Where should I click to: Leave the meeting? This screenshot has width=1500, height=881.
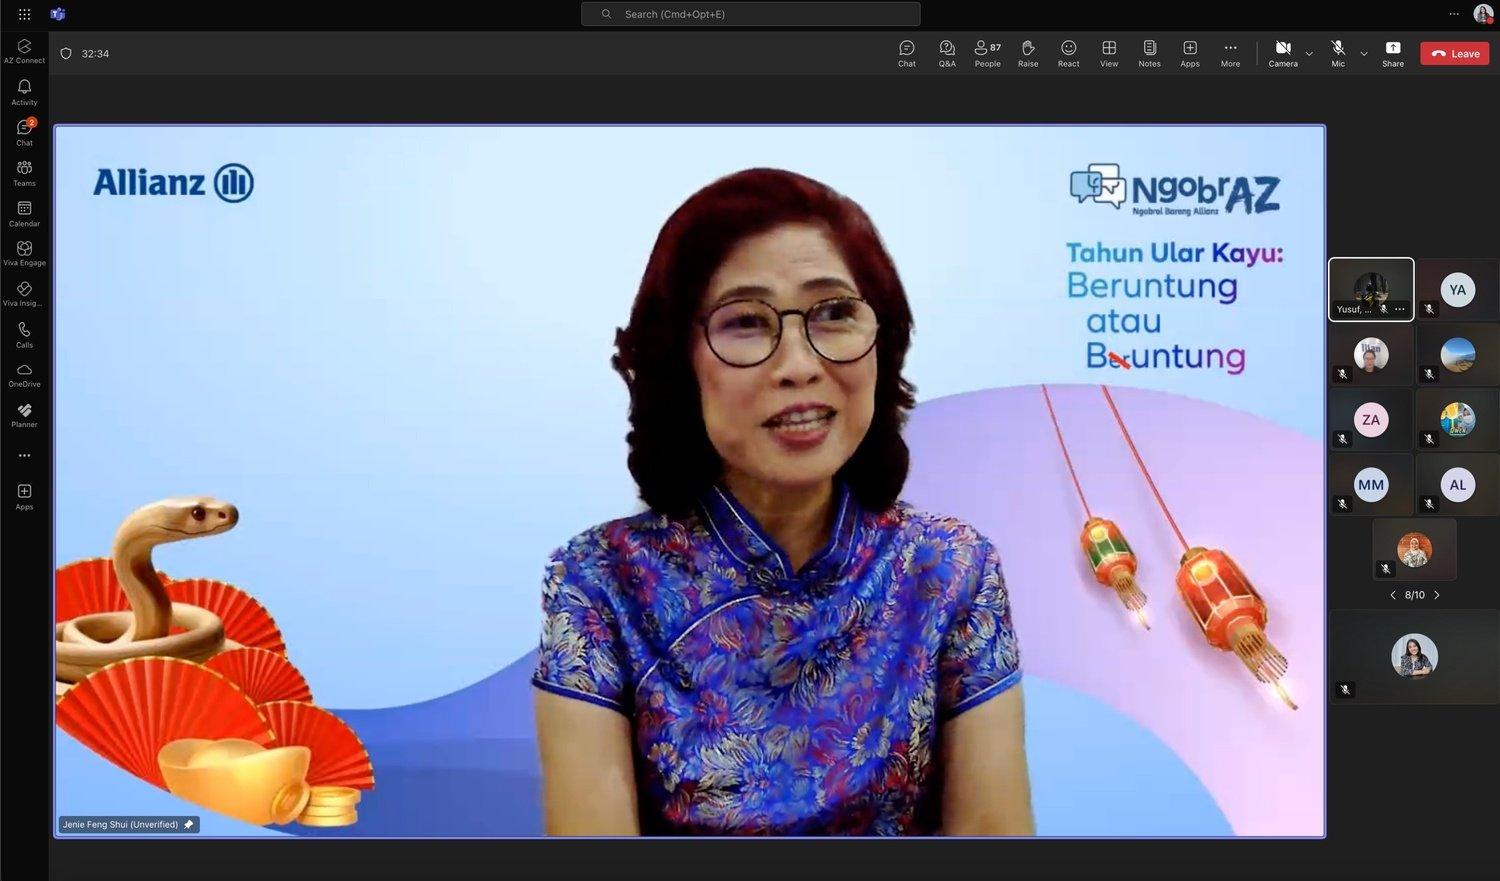click(x=1455, y=54)
